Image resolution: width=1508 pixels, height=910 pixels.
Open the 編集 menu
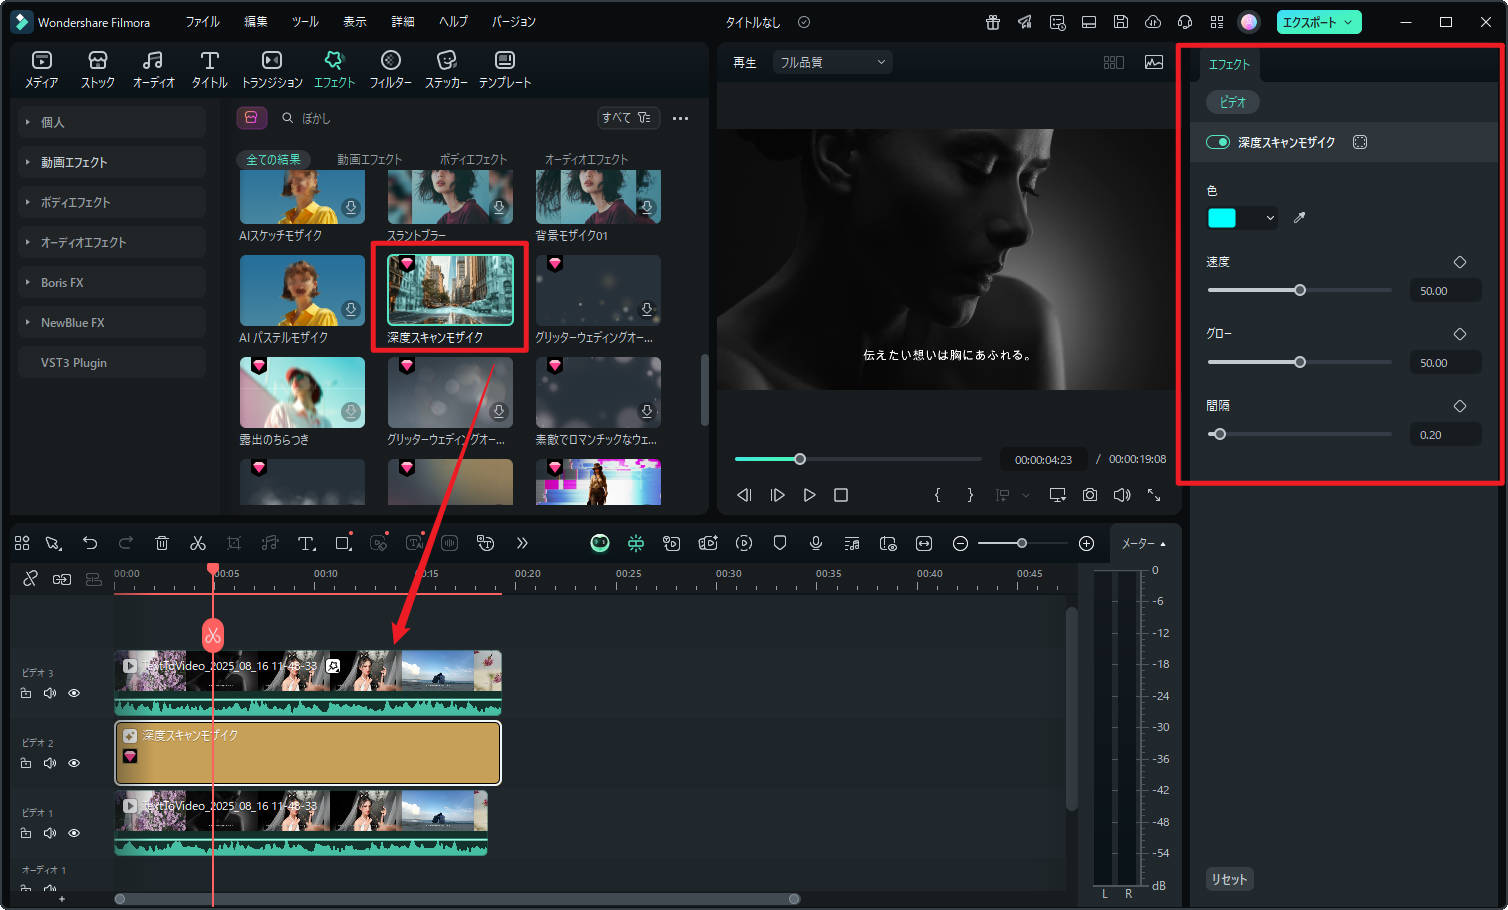256,22
